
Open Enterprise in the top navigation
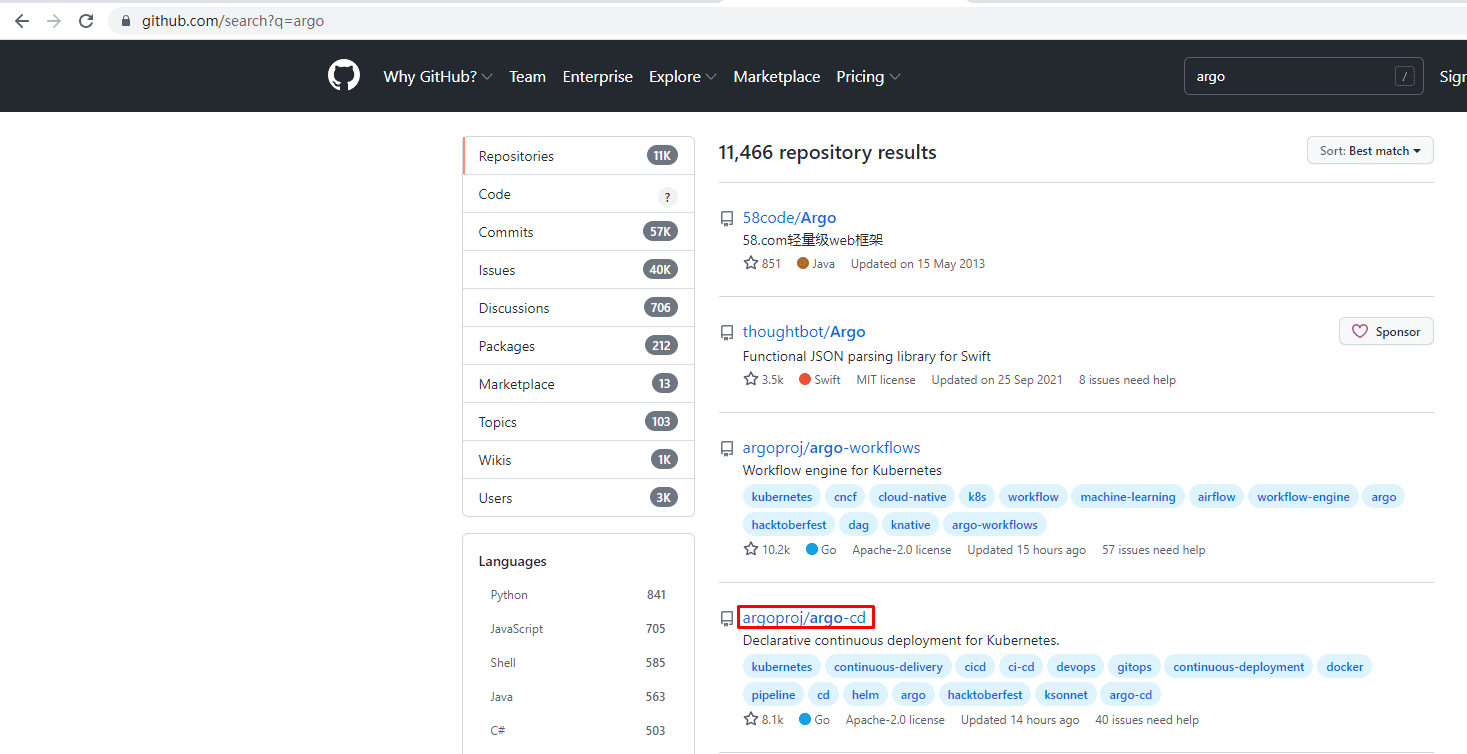click(x=598, y=77)
